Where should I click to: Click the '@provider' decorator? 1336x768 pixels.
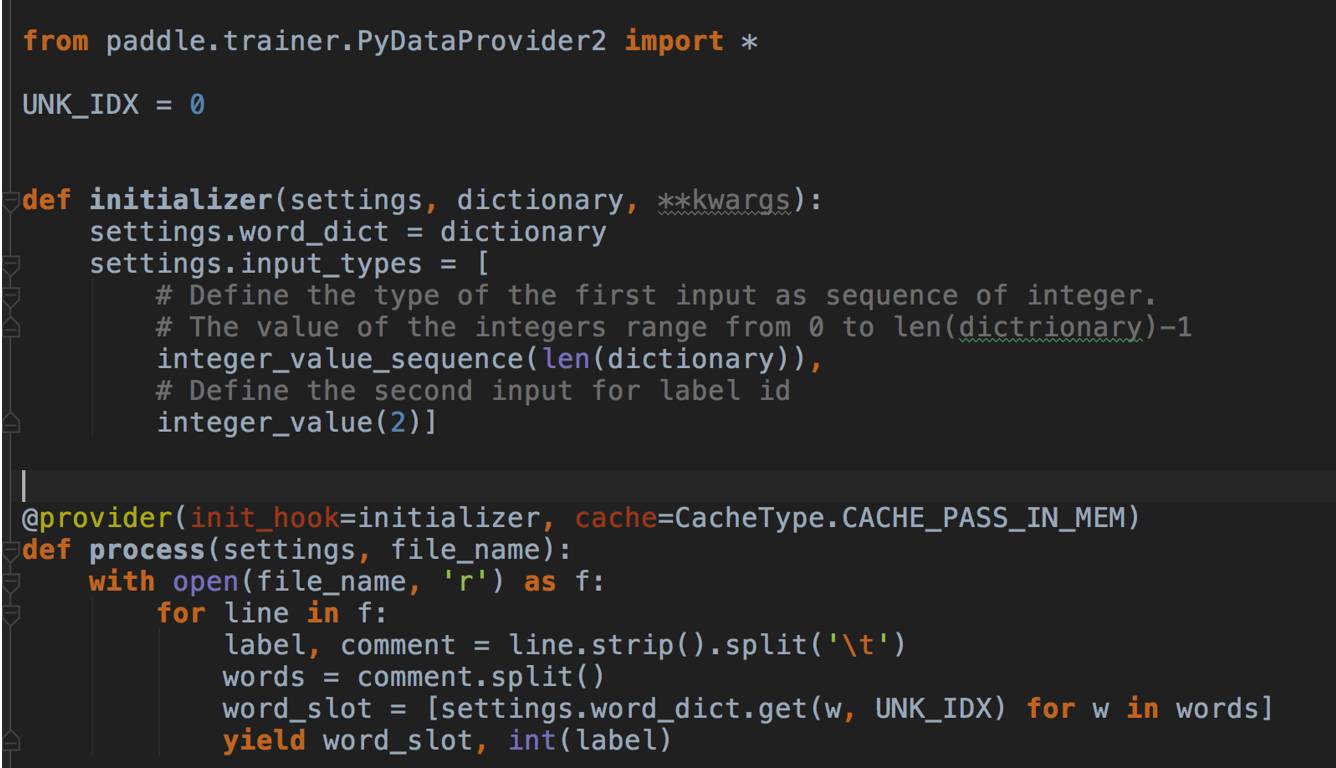coord(96,519)
